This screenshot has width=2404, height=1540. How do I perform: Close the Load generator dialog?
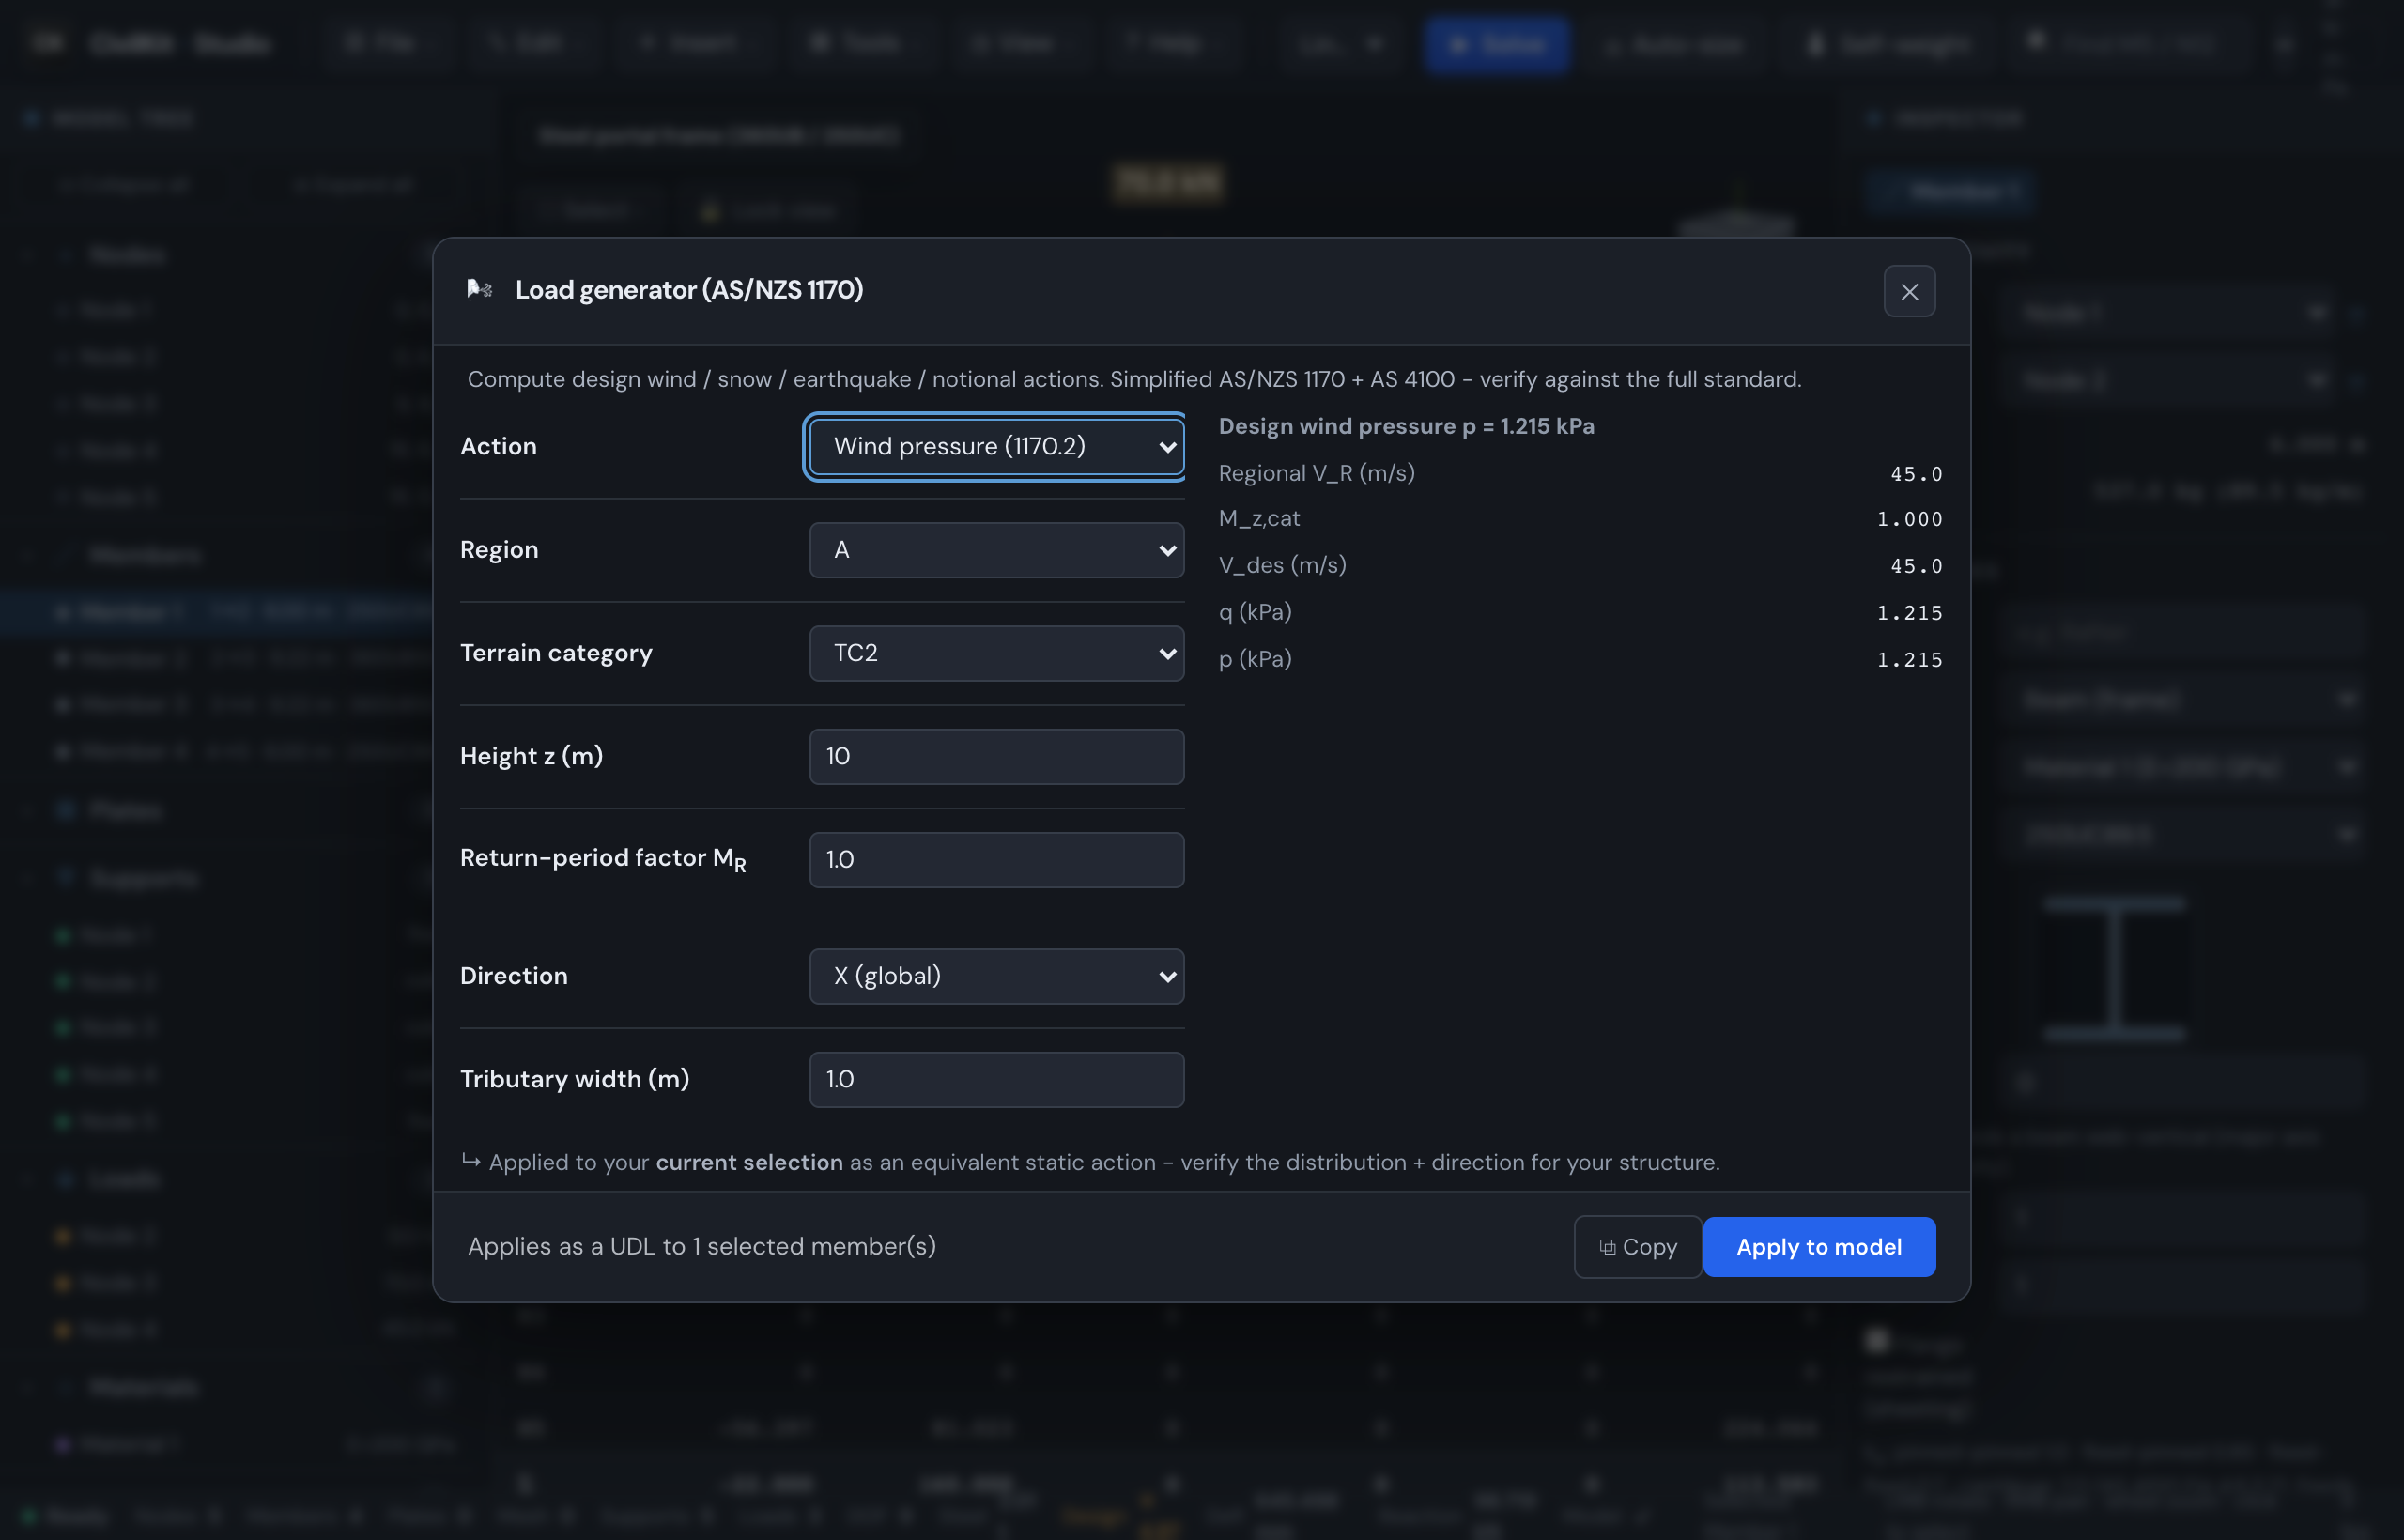(x=1909, y=291)
